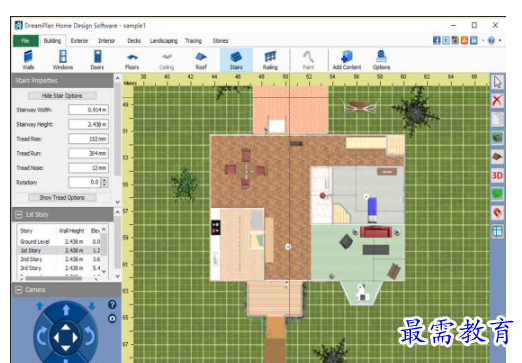Click the camera help question mark
Image resolution: width=522 pixels, height=363 pixels.
[112, 304]
